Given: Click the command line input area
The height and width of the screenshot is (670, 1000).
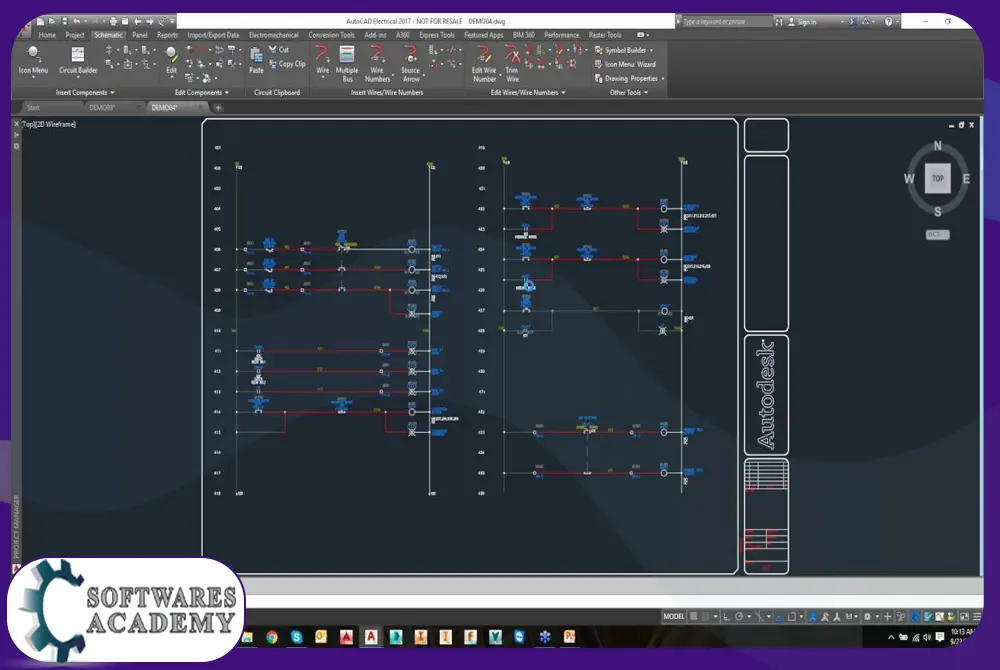Looking at the screenshot, I should 612,601.
